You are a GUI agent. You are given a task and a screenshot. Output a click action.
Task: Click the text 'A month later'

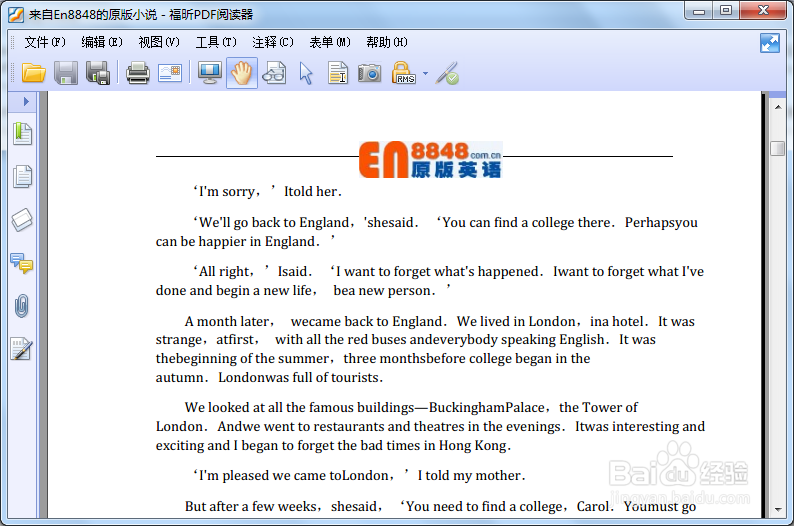(x=227, y=321)
